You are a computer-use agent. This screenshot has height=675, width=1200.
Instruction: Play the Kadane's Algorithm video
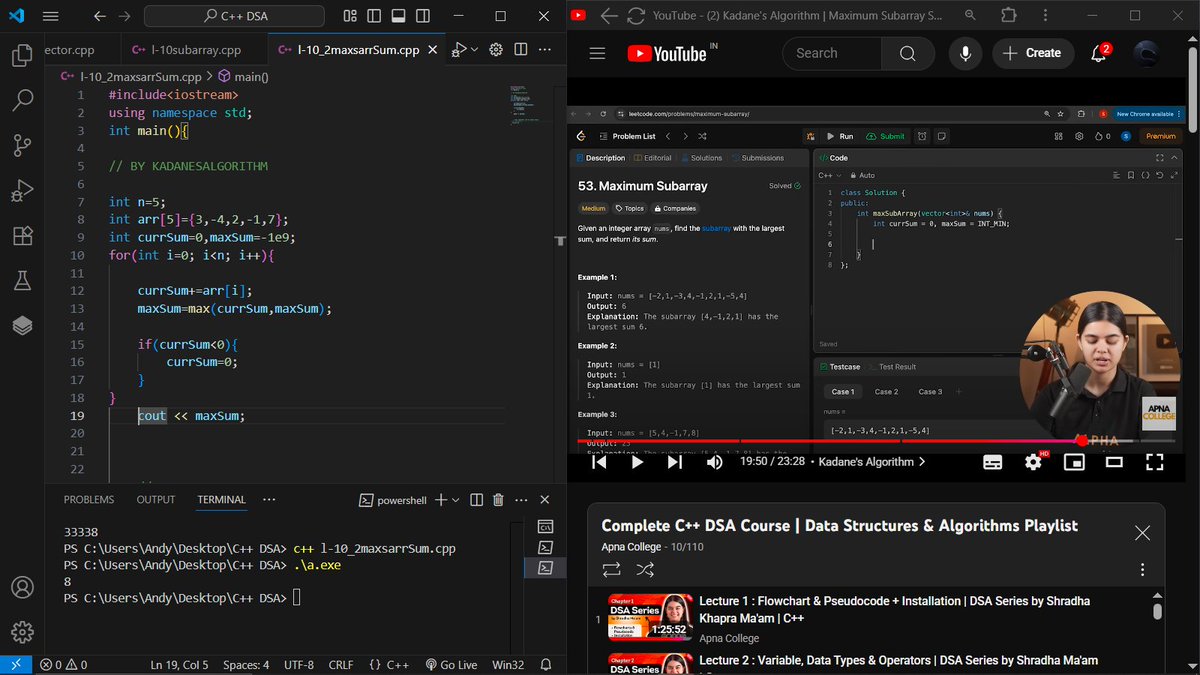coord(637,462)
